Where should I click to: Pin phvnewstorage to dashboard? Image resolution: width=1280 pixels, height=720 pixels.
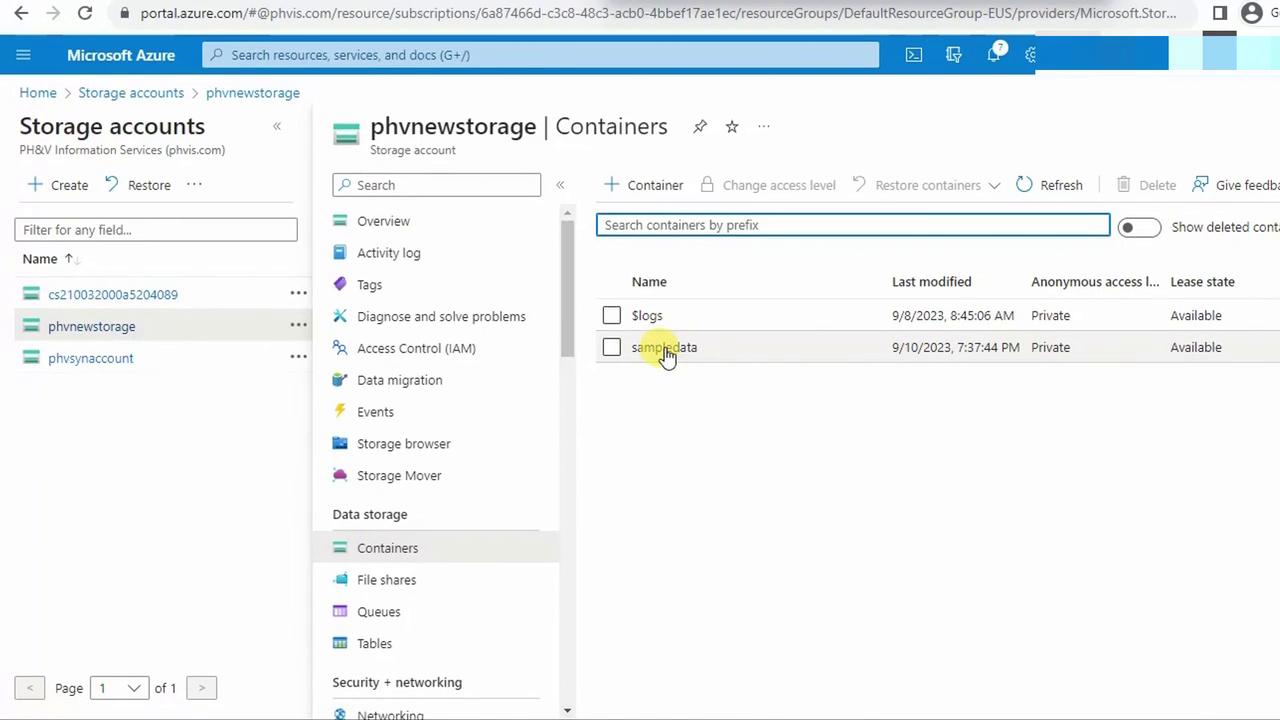click(700, 127)
